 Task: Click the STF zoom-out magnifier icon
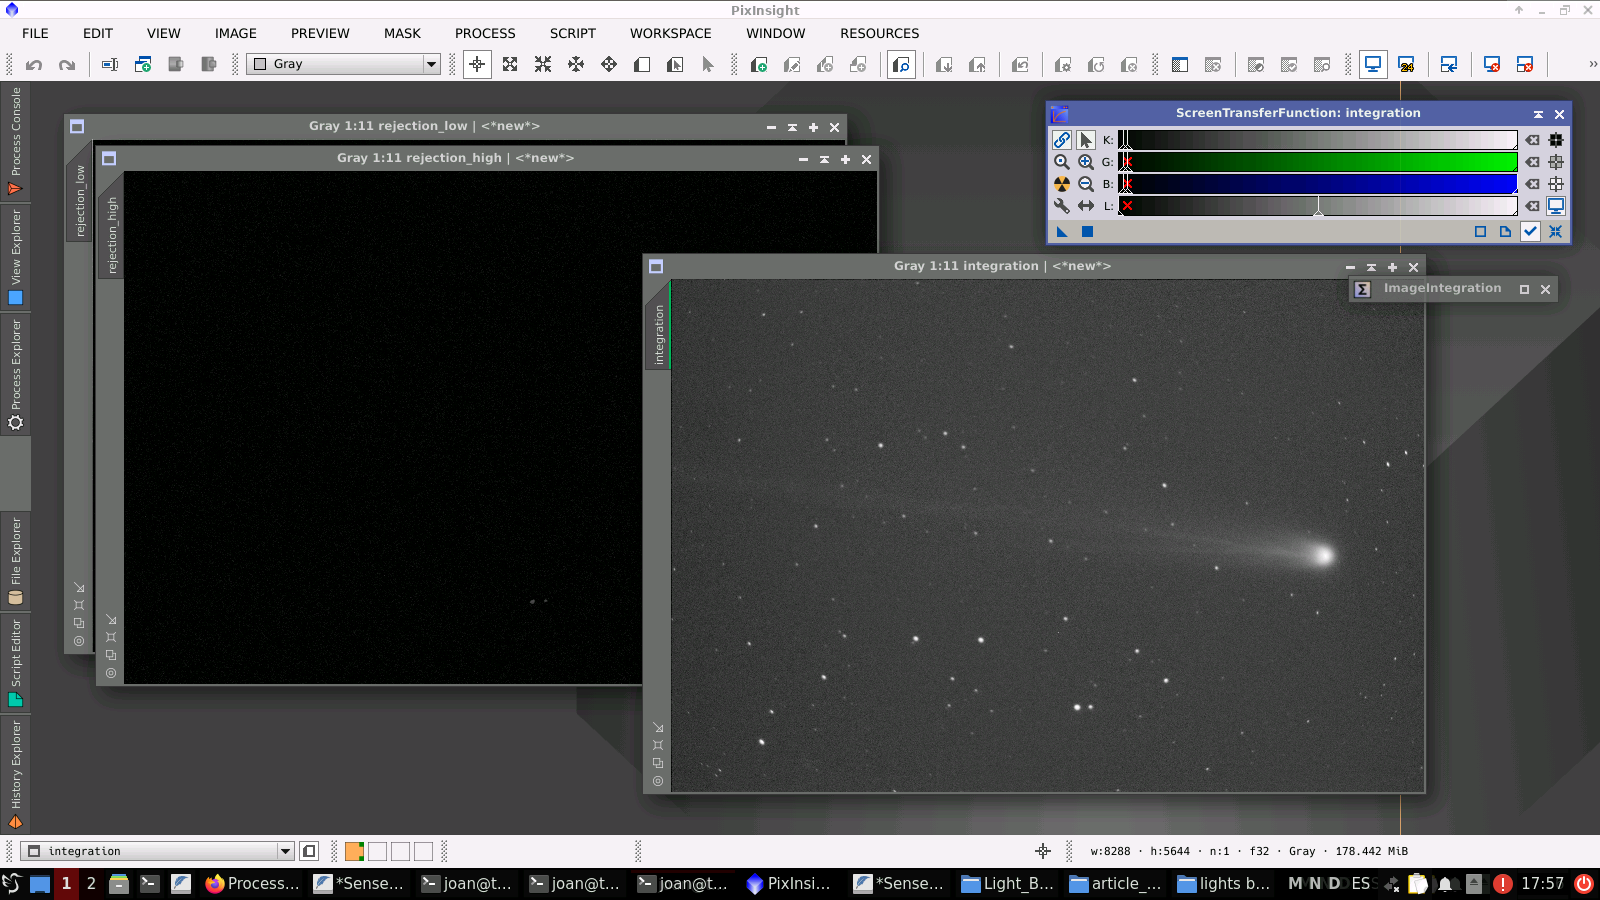(x=1085, y=184)
